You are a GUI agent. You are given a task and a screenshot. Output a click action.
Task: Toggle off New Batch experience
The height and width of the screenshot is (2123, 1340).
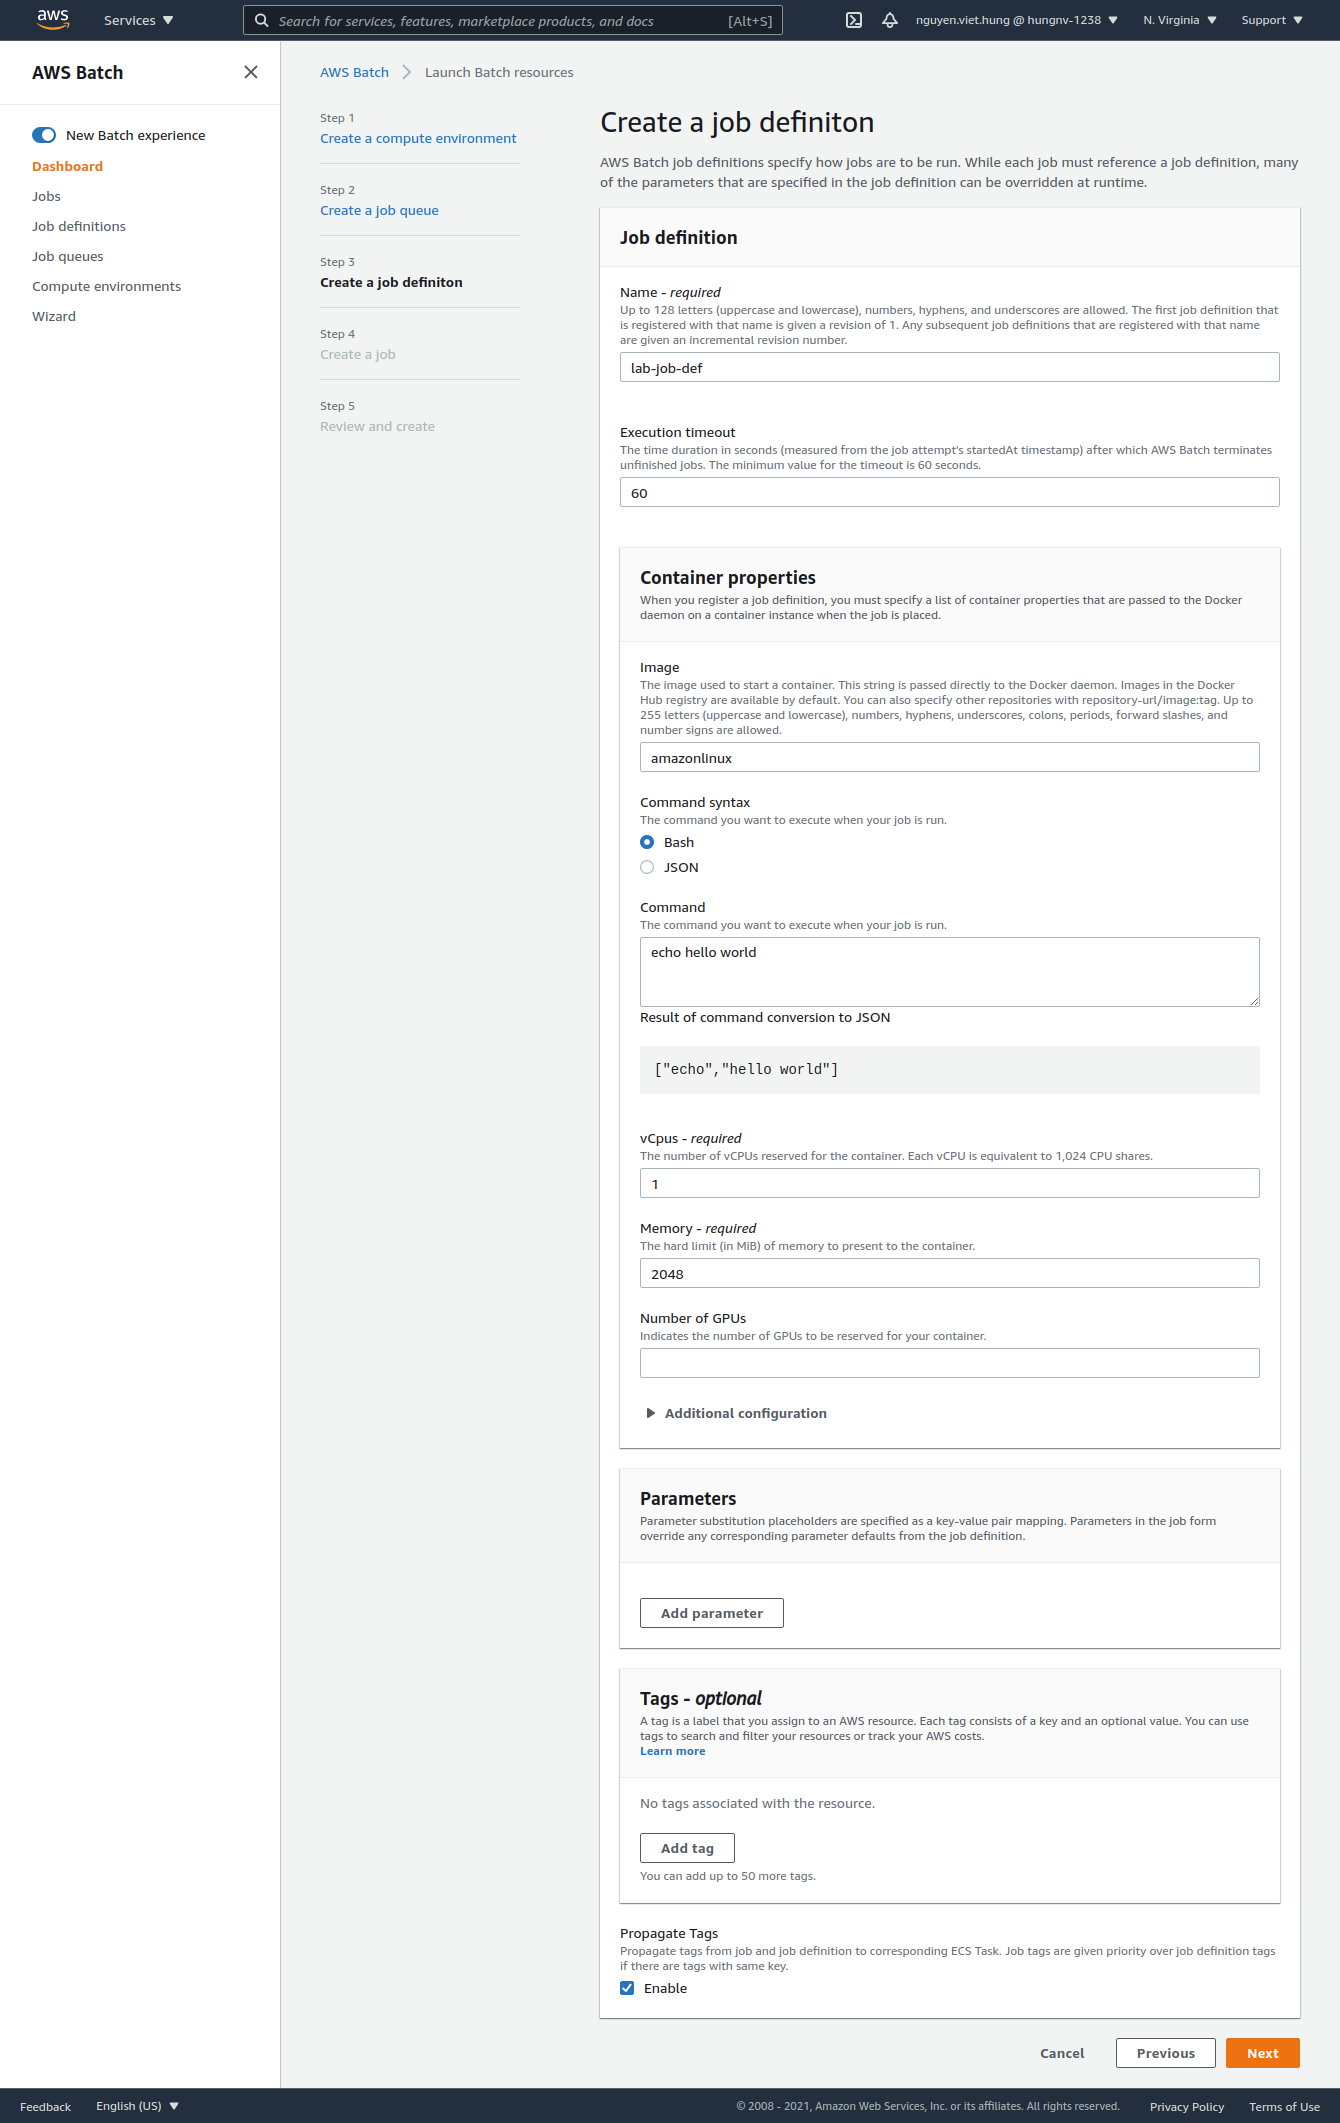(x=42, y=134)
